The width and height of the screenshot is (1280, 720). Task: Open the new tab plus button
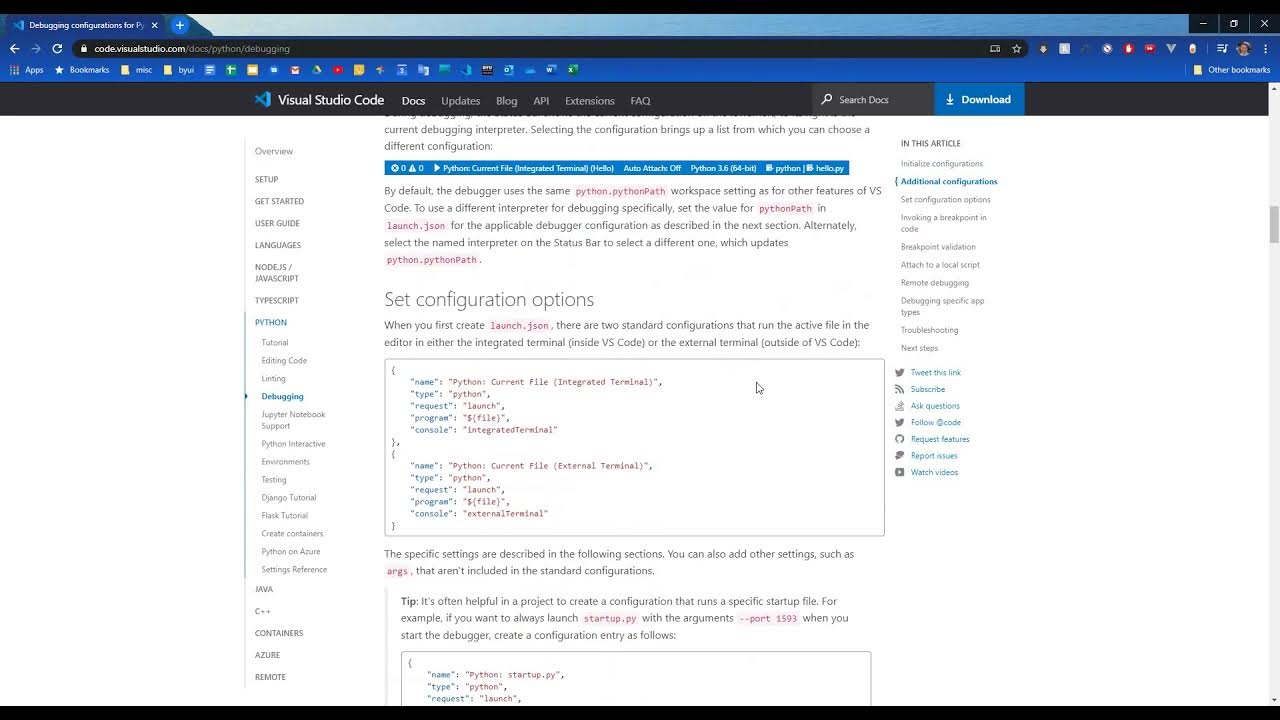[180, 25]
